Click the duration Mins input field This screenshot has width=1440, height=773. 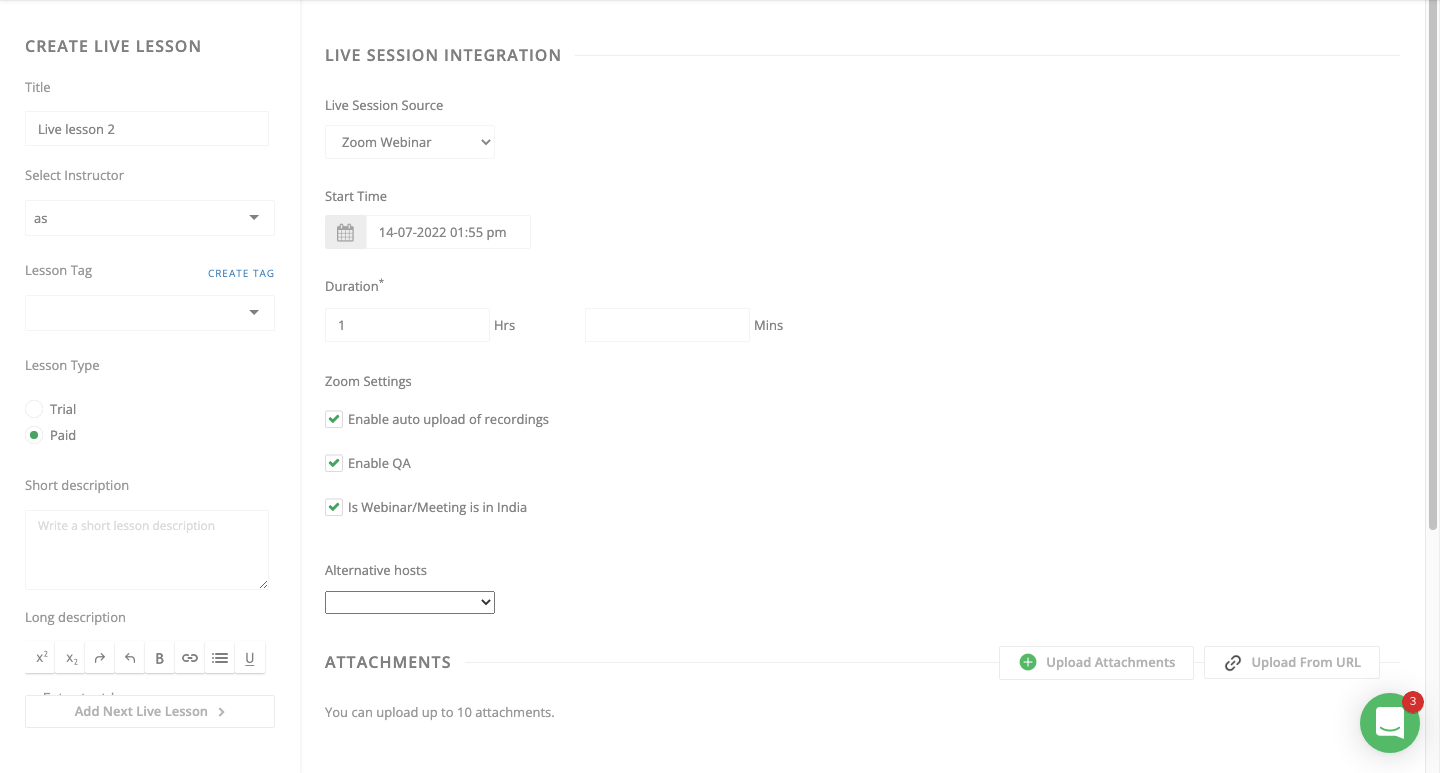667,325
